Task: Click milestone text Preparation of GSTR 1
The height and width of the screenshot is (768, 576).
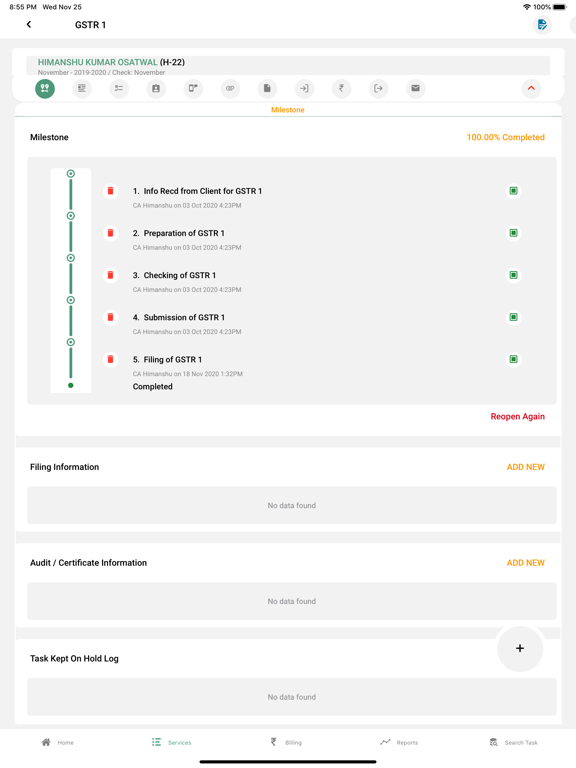Action: [184, 233]
